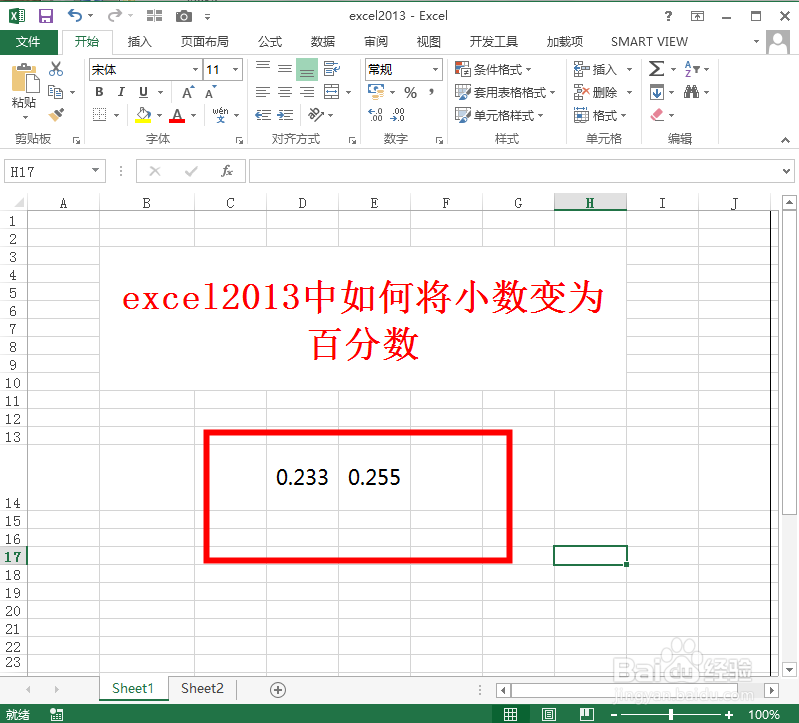Click the column H header
The width and height of the screenshot is (799, 723).
coord(590,203)
